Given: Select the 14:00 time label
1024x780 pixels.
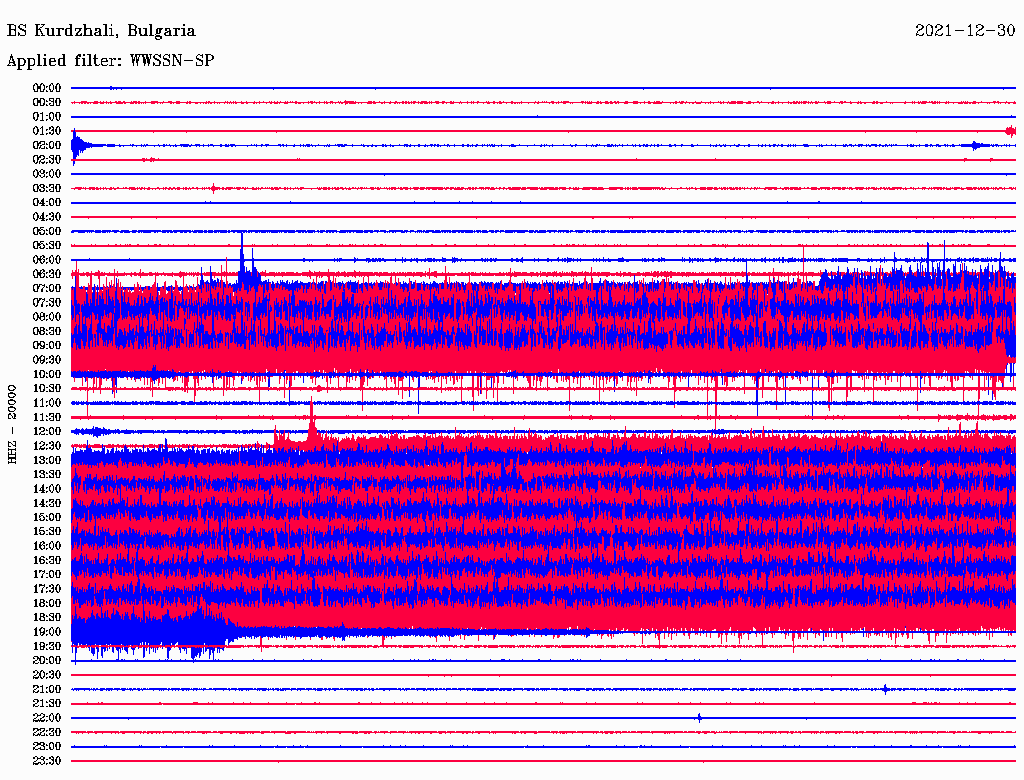Looking at the screenshot, I should (x=47, y=489).
